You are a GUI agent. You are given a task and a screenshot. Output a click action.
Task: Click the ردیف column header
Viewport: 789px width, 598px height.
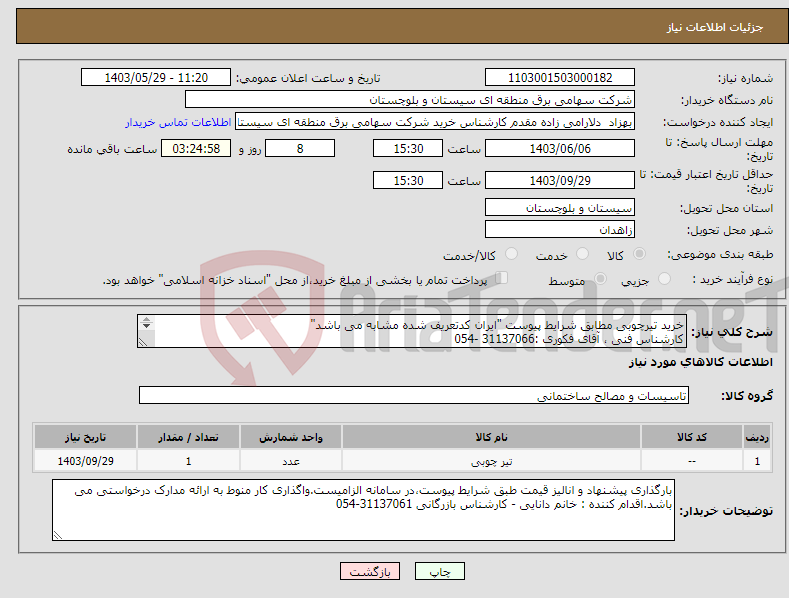pos(757,437)
